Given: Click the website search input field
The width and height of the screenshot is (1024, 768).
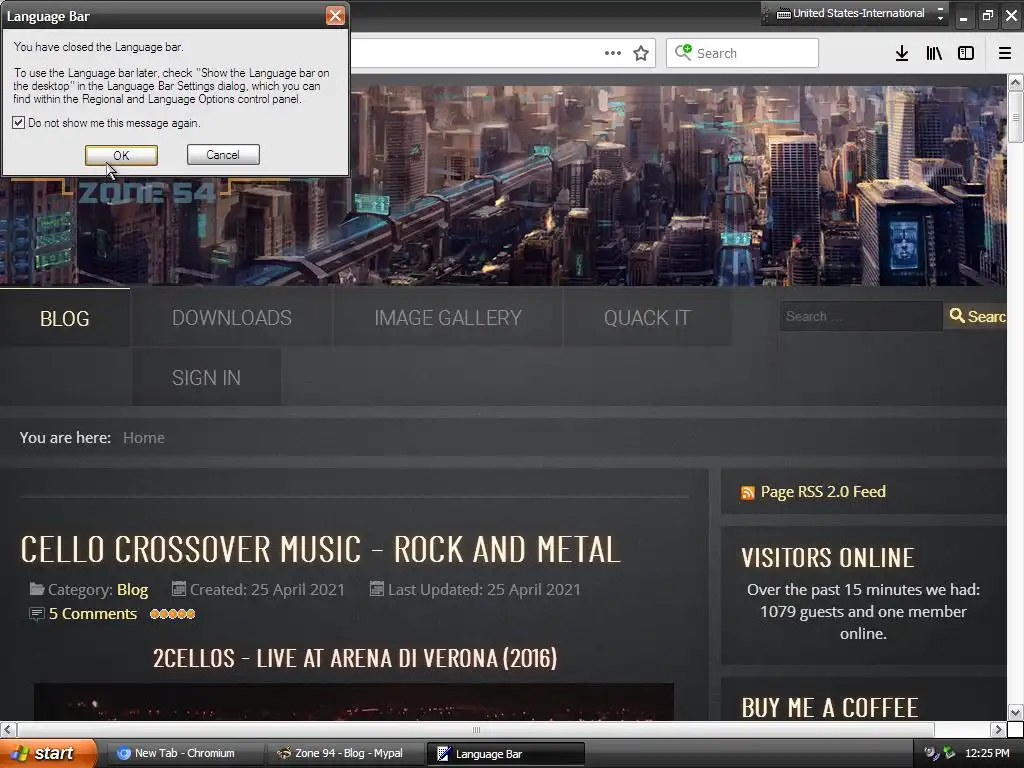Looking at the screenshot, I should [x=861, y=316].
